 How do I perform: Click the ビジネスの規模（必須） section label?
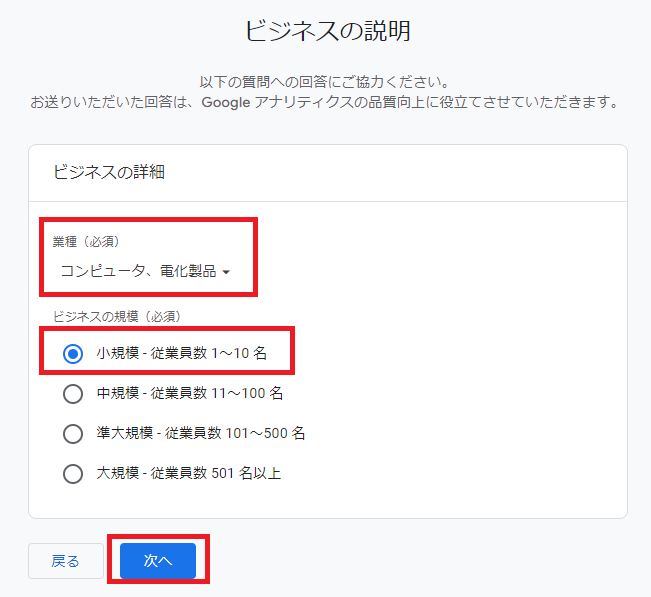pos(116,316)
